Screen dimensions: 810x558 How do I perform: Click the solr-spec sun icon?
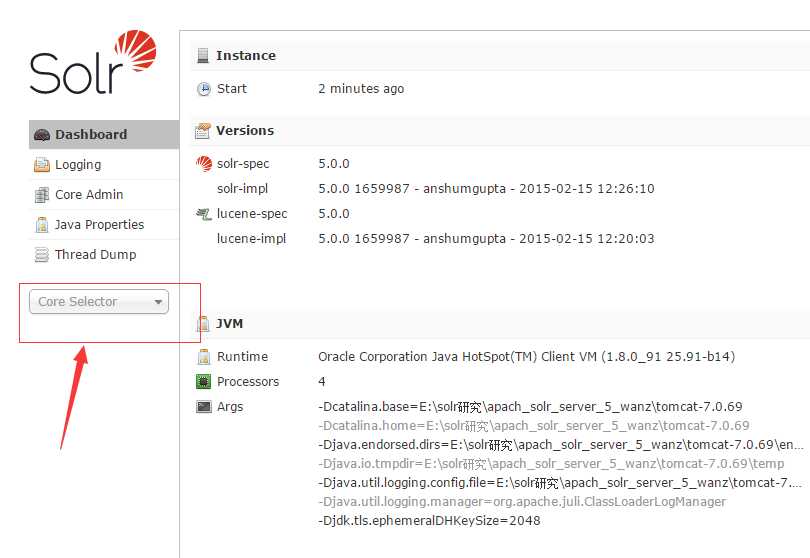[x=204, y=164]
